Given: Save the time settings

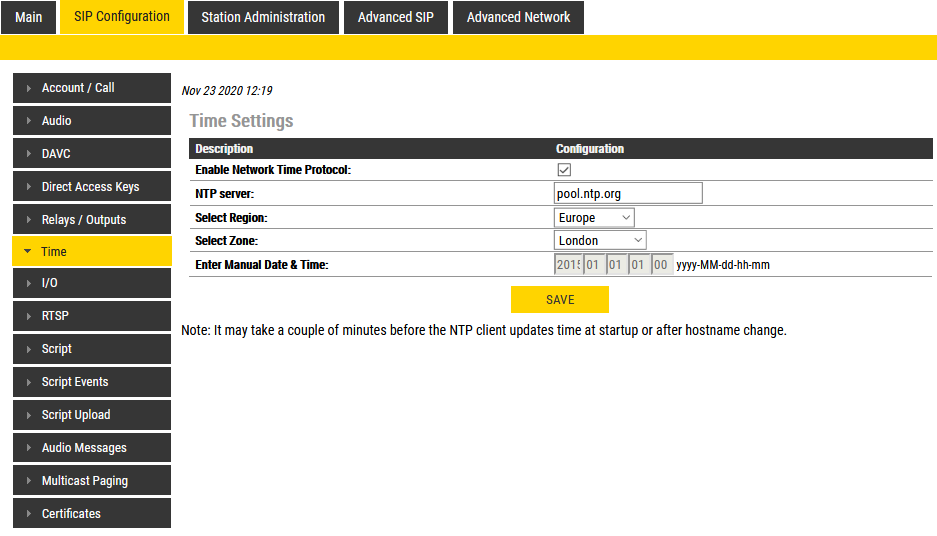Looking at the screenshot, I should pos(560,300).
